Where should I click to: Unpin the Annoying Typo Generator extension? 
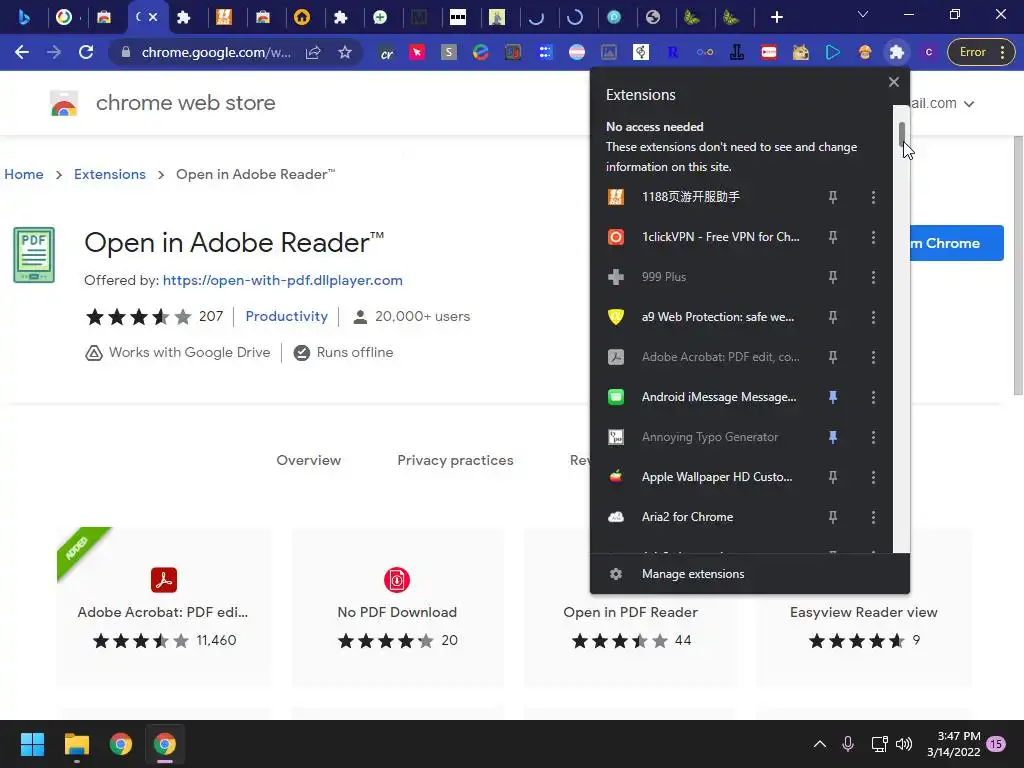(x=833, y=437)
